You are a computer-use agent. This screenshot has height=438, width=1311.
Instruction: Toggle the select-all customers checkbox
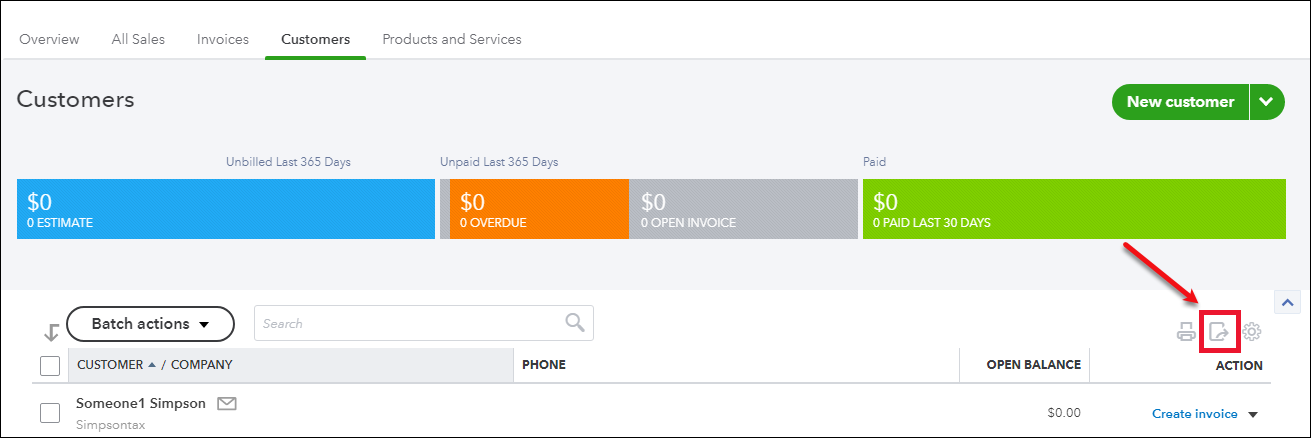50,366
